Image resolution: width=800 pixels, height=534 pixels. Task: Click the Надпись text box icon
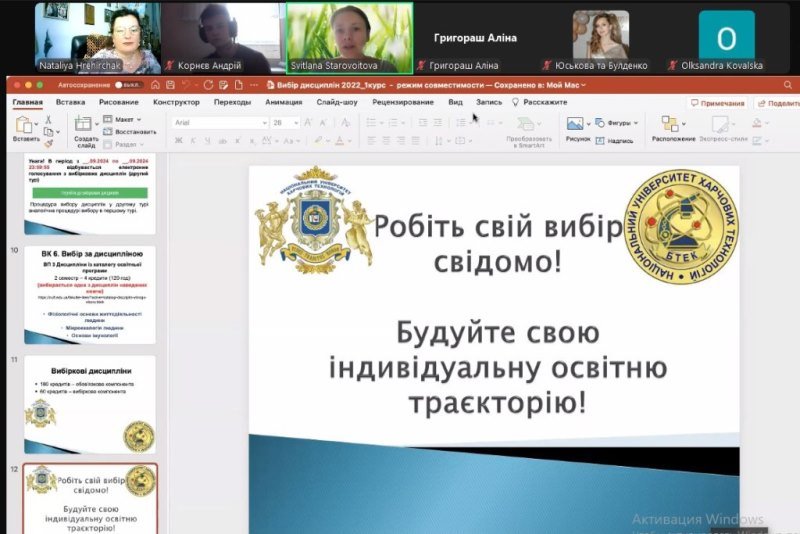(600, 141)
